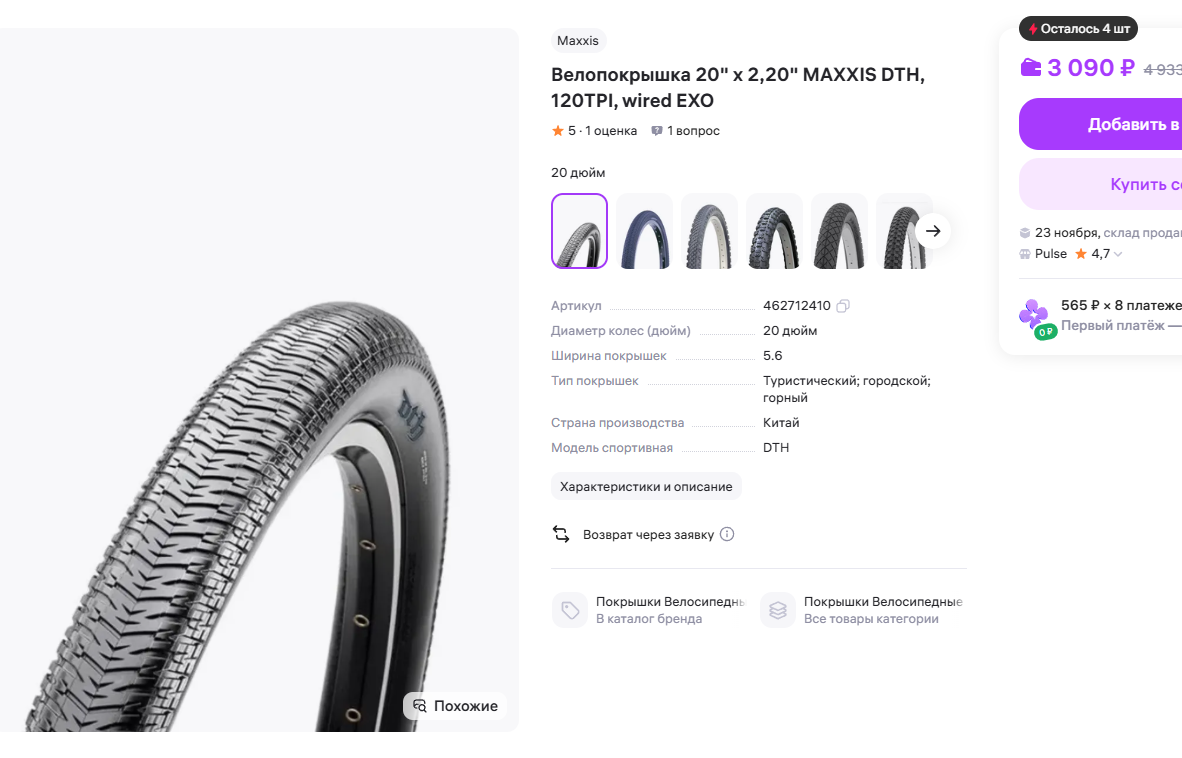Click the lightning icon in "Осталось 4 шт" badge

[1031, 28]
